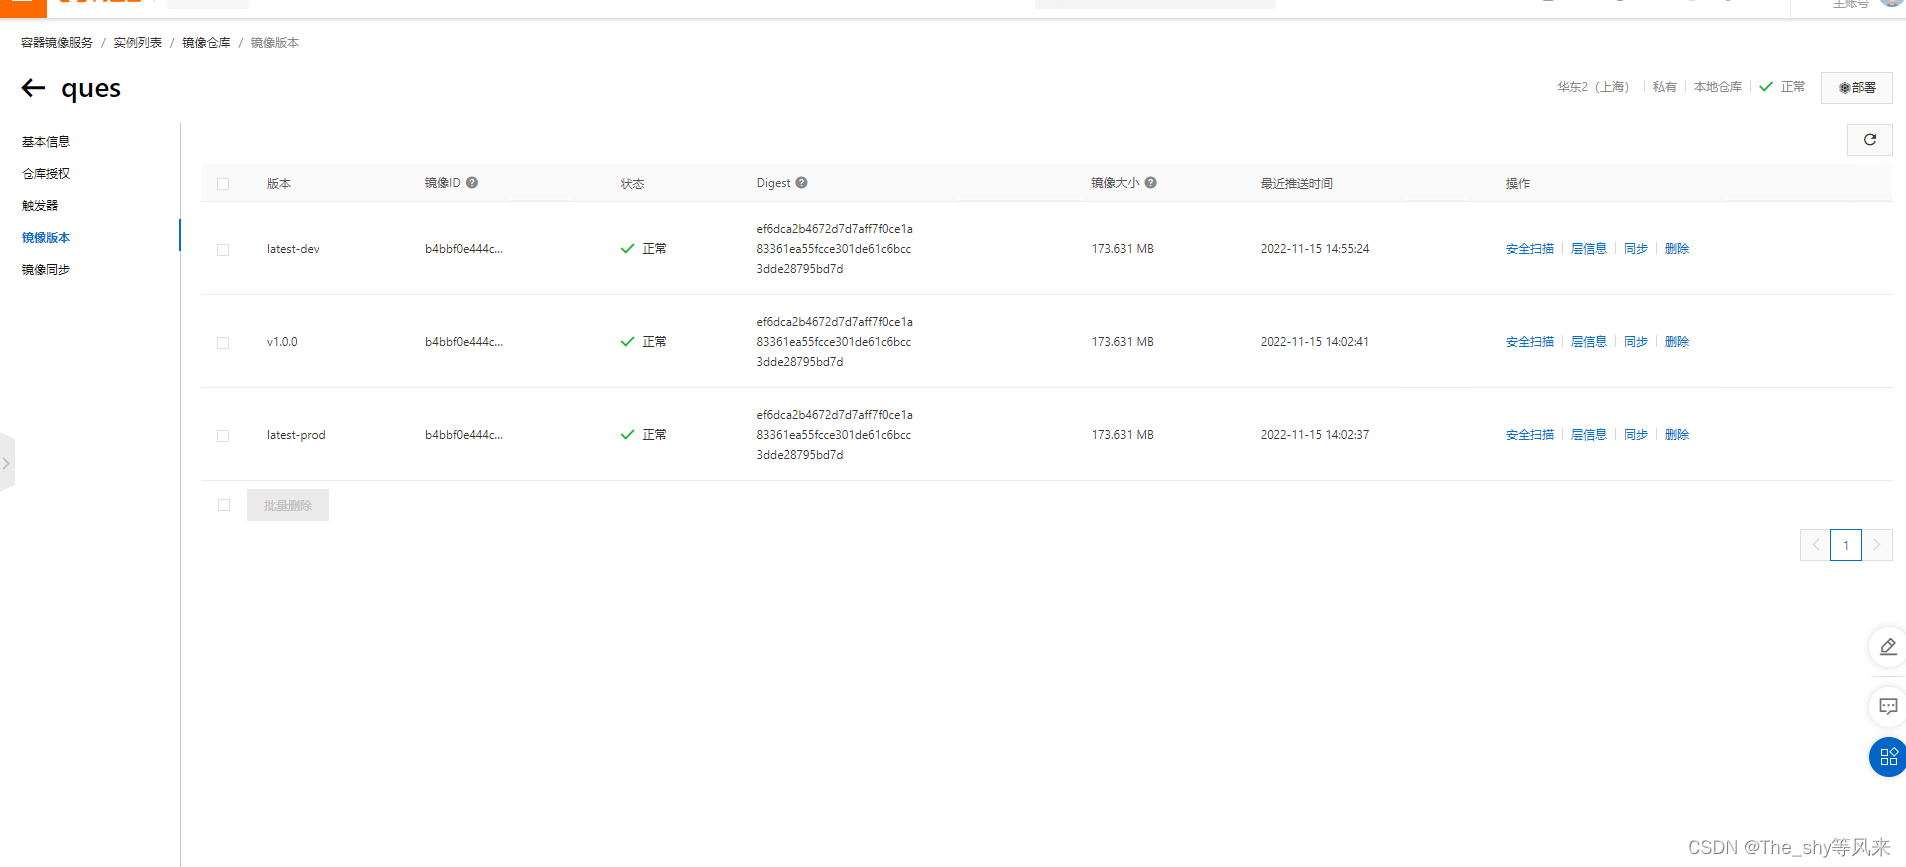Go to previous page arrow
1906x867 pixels.
point(1815,545)
